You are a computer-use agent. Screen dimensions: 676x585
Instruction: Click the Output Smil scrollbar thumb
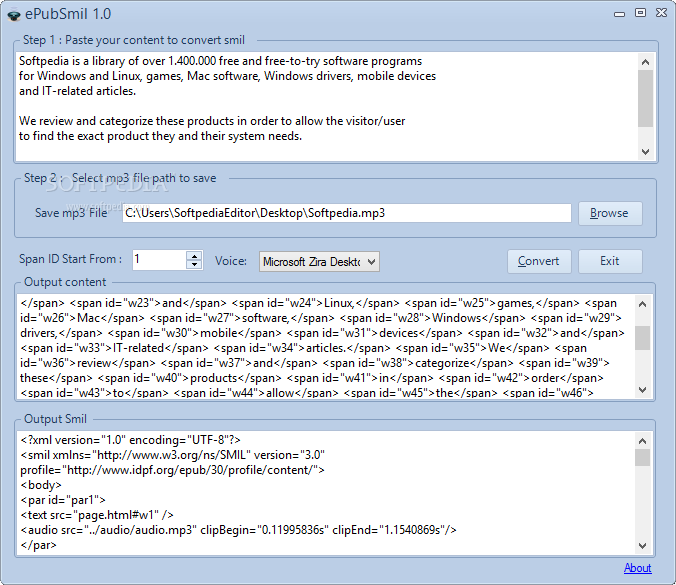point(642,458)
